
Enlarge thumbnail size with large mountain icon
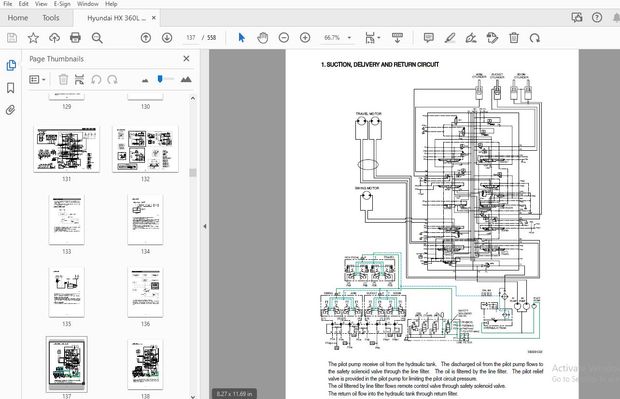pyautogui.click(x=186, y=79)
